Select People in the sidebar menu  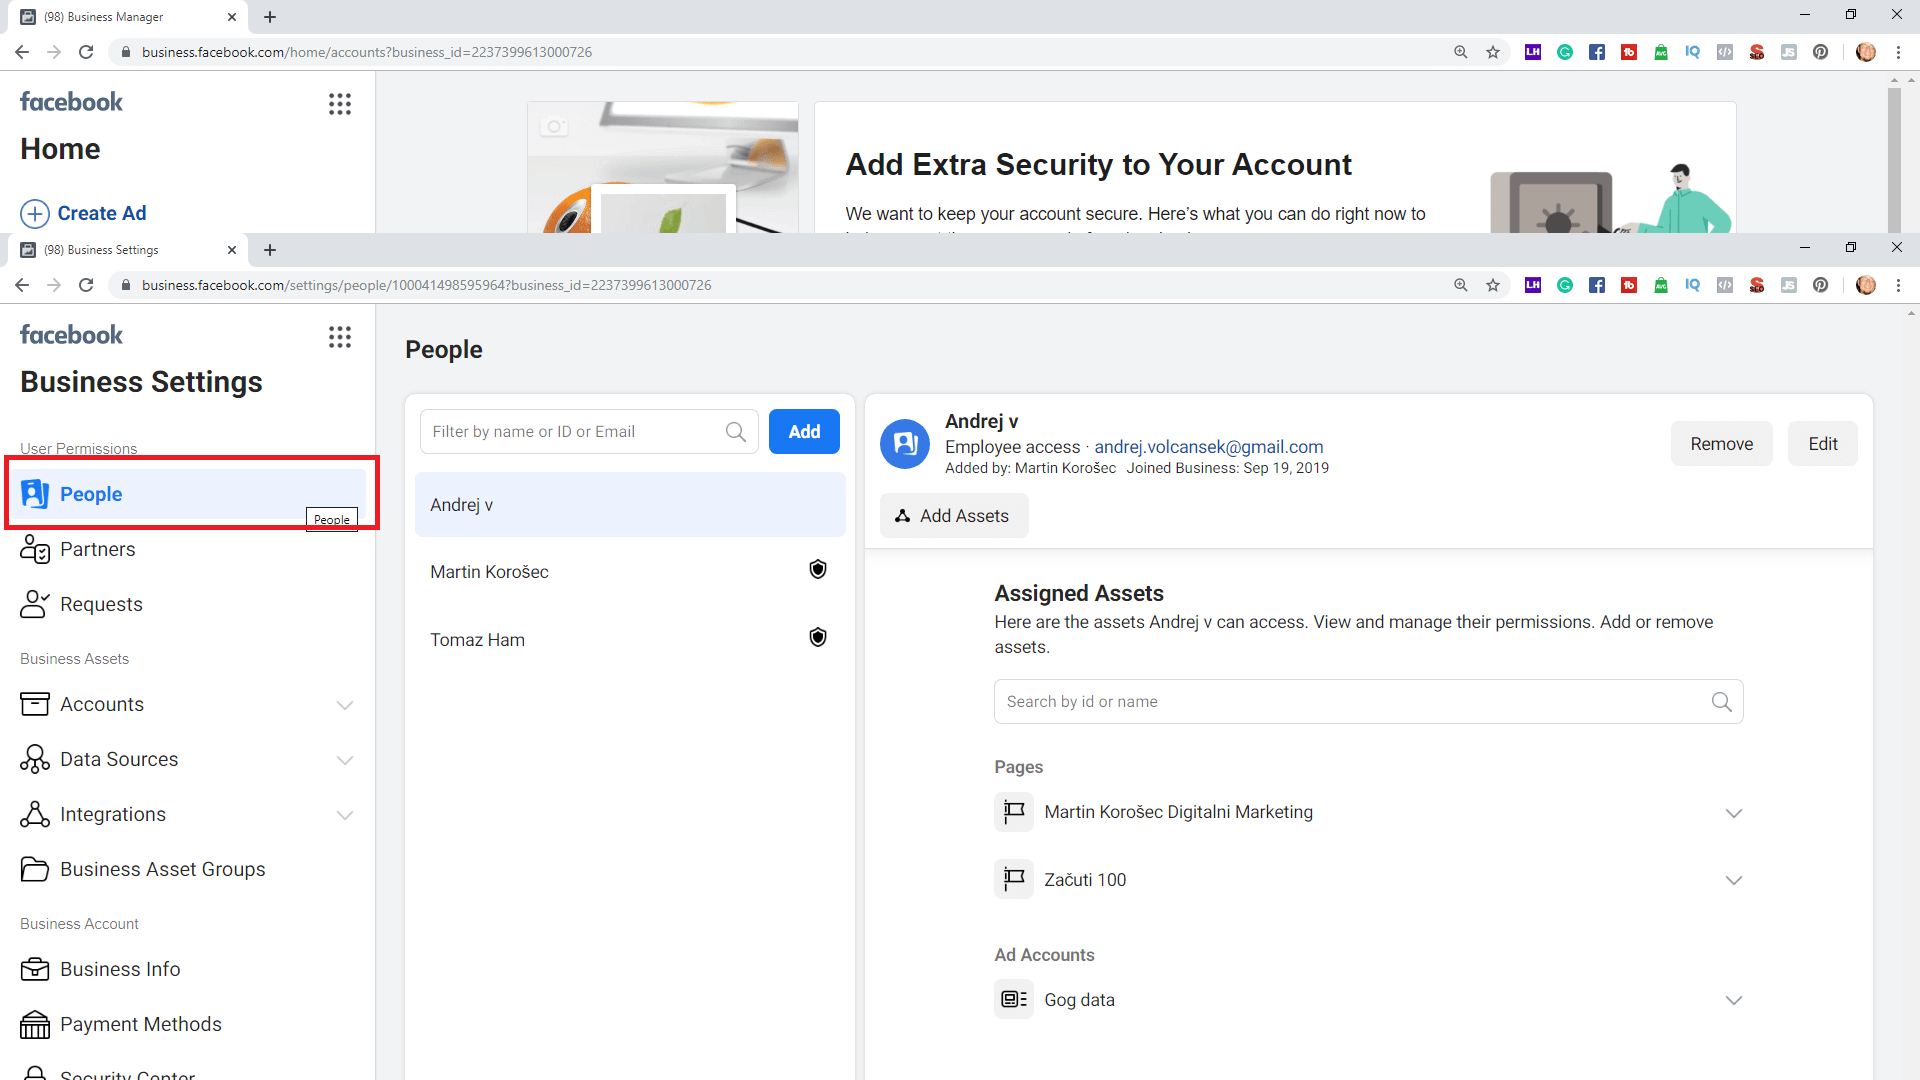point(91,494)
